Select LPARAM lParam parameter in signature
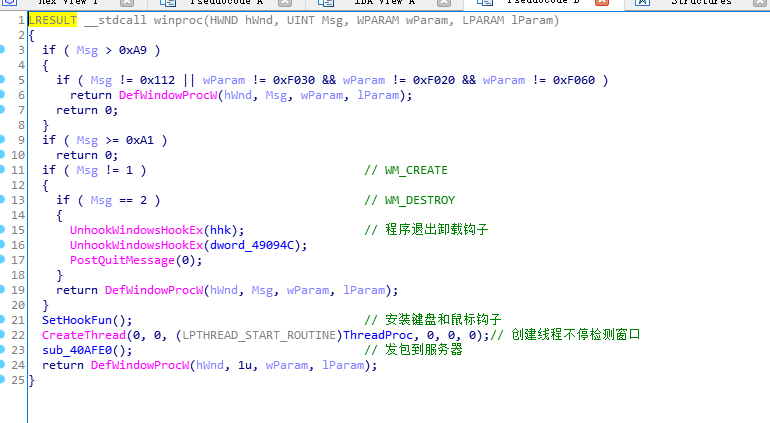 pyautogui.click(x=507, y=20)
